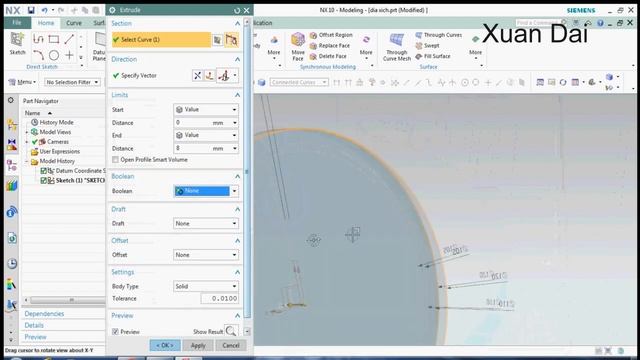Click the Undo icon in title bar
640x360 pixels.
(44, 10)
